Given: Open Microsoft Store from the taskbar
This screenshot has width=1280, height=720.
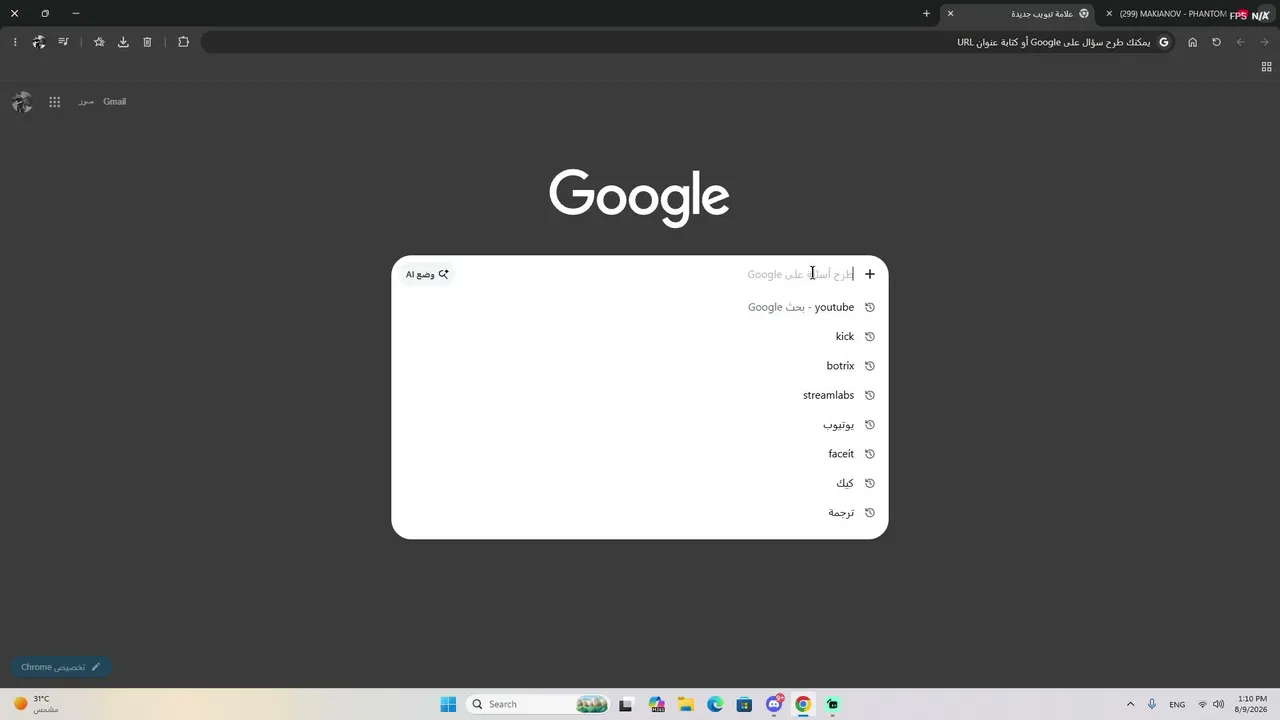Looking at the screenshot, I should (x=744, y=704).
